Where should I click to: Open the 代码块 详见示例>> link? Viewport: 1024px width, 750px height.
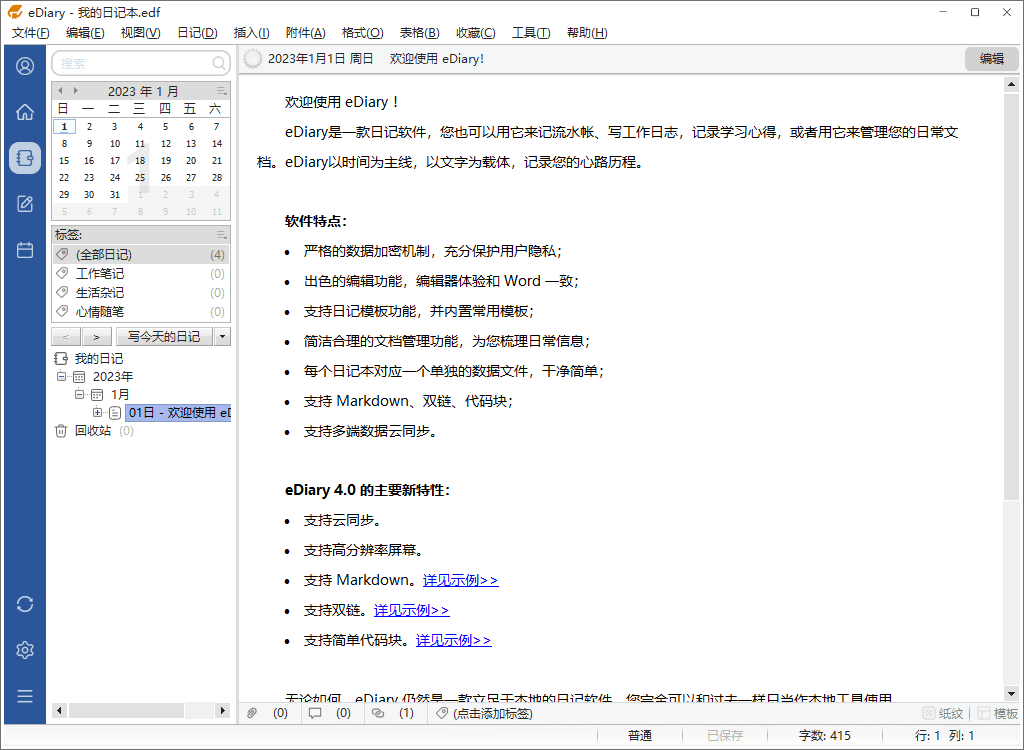453,640
